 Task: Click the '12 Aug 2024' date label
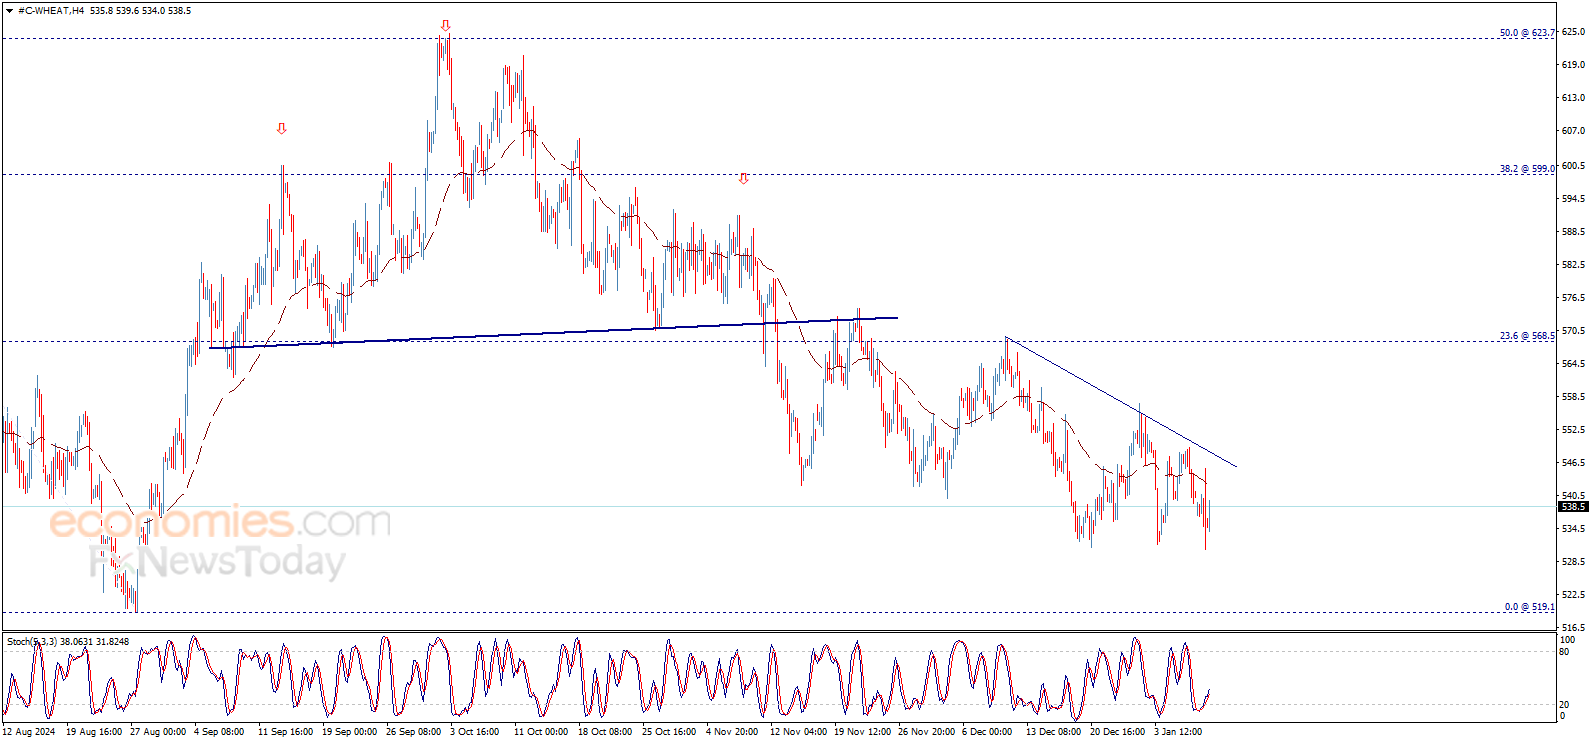pyautogui.click(x=29, y=732)
